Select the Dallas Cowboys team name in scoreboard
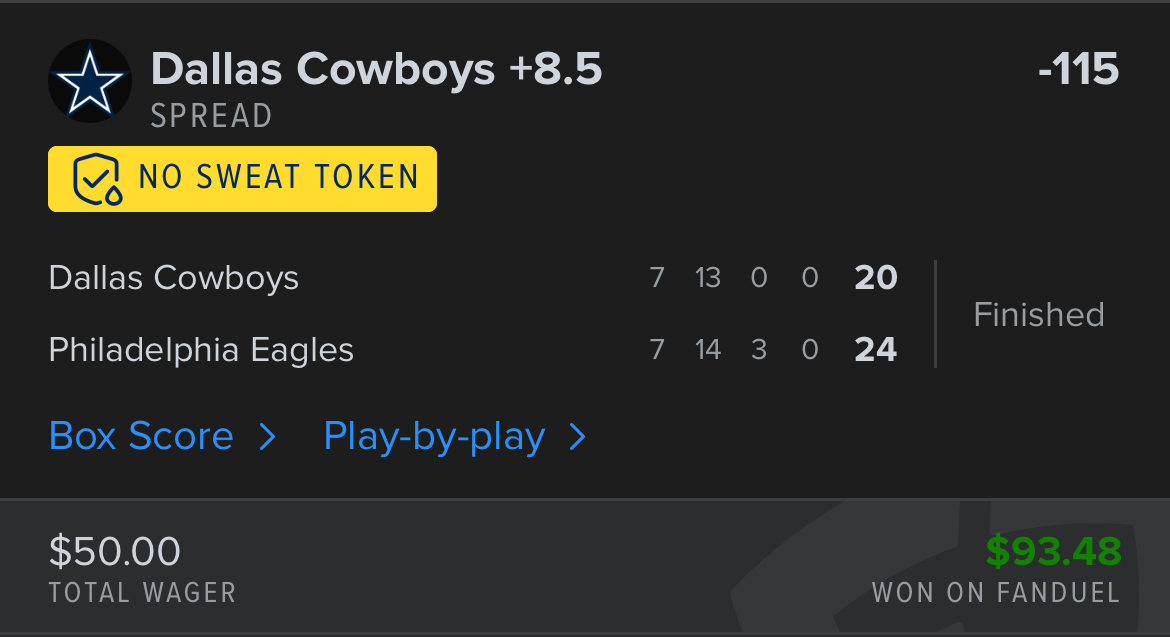Screen dimensions: 1170x637 point(173,277)
